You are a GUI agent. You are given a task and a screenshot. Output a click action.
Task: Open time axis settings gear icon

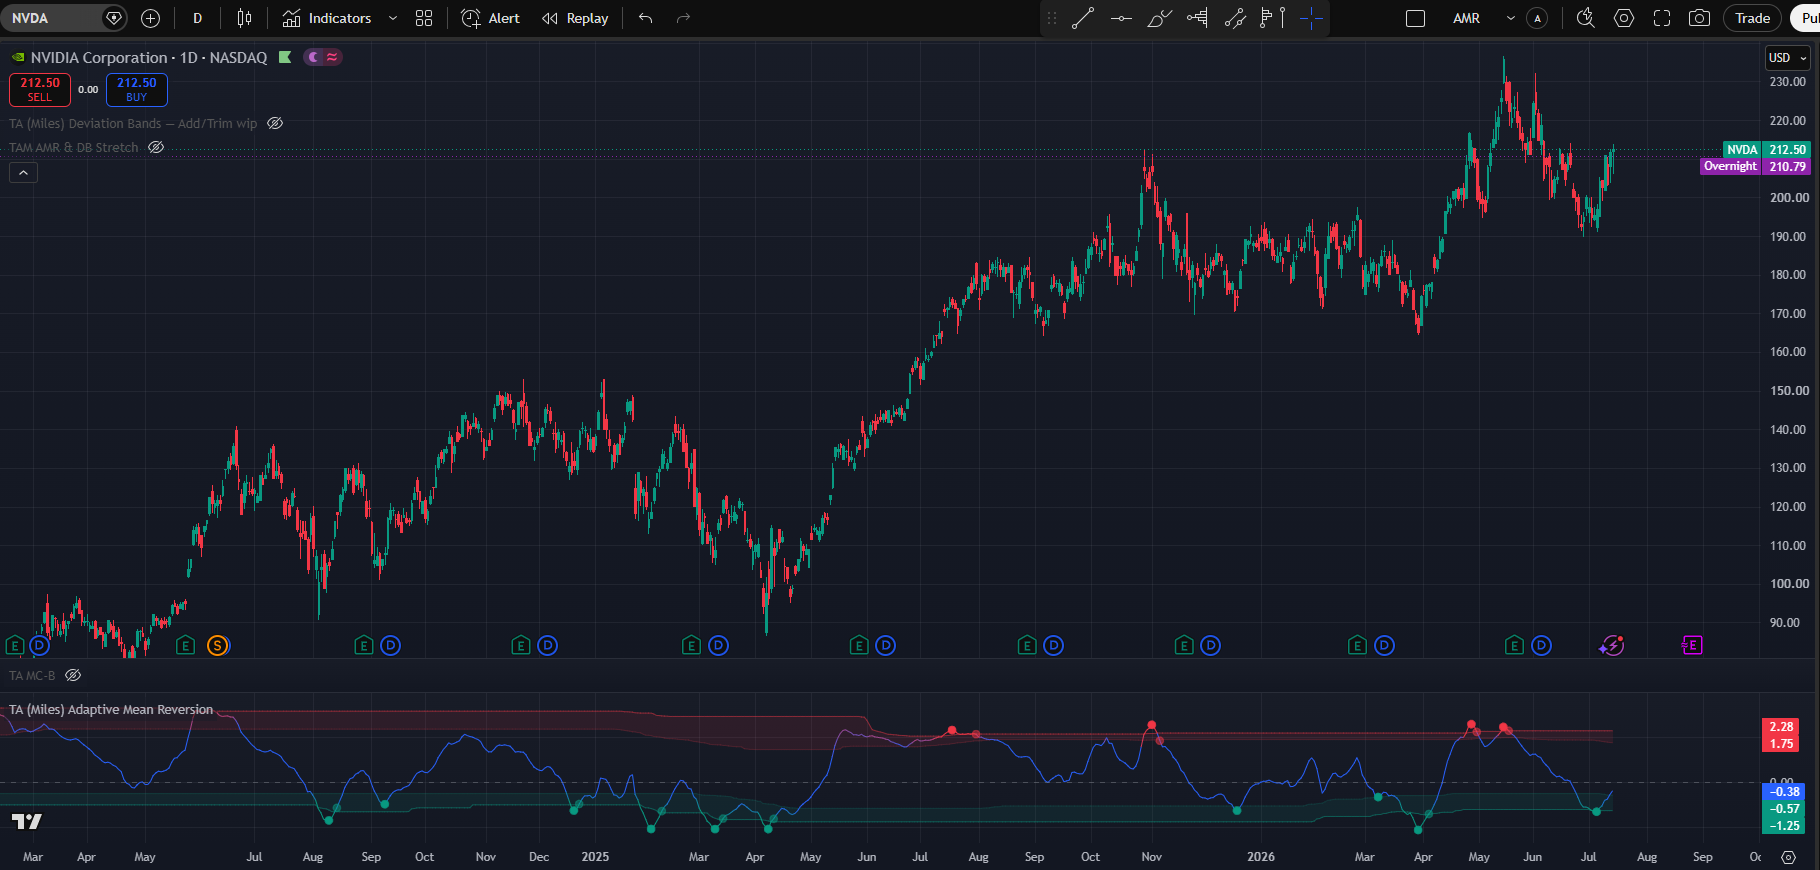(1788, 857)
